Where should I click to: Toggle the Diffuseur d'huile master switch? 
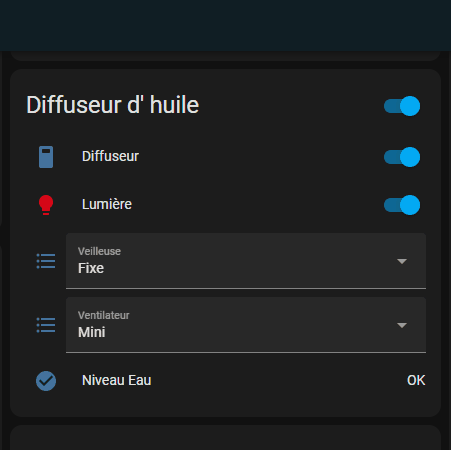pyautogui.click(x=402, y=106)
